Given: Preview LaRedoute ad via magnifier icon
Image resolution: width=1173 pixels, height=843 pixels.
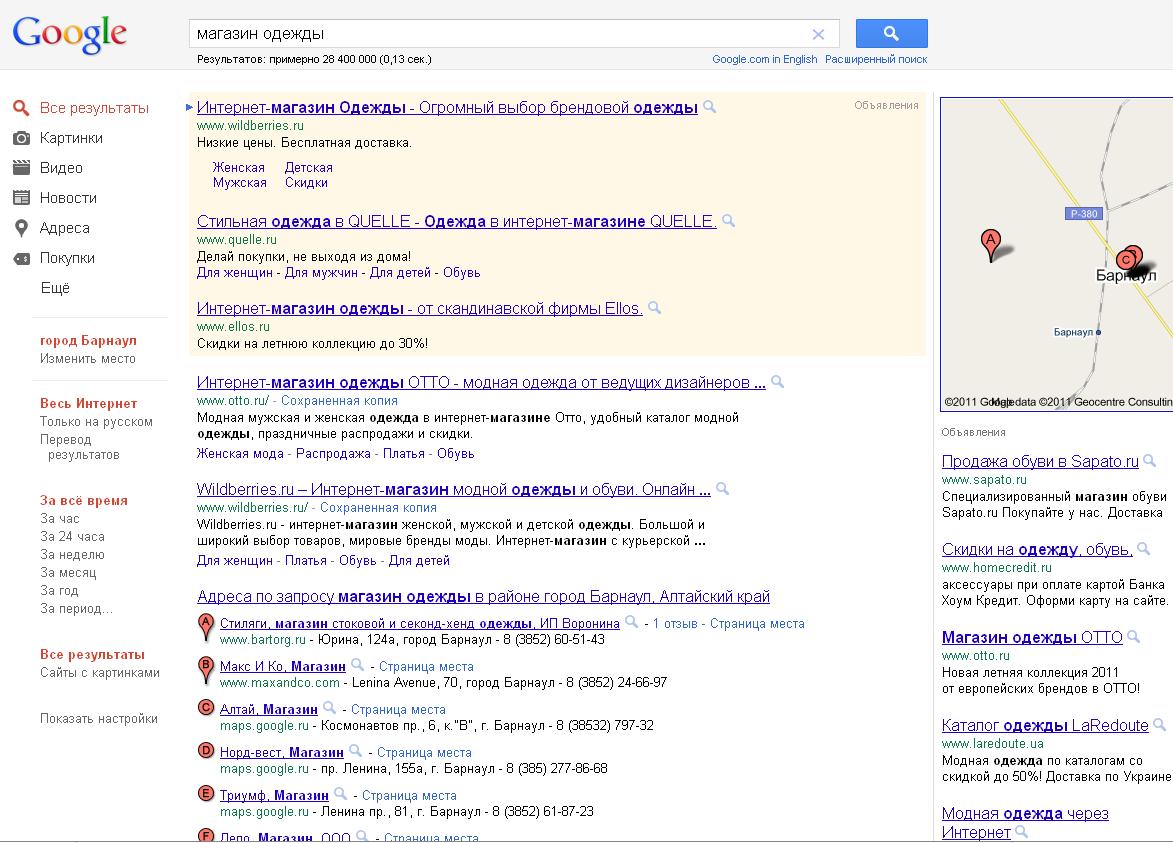Looking at the screenshot, I should [1159, 724].
